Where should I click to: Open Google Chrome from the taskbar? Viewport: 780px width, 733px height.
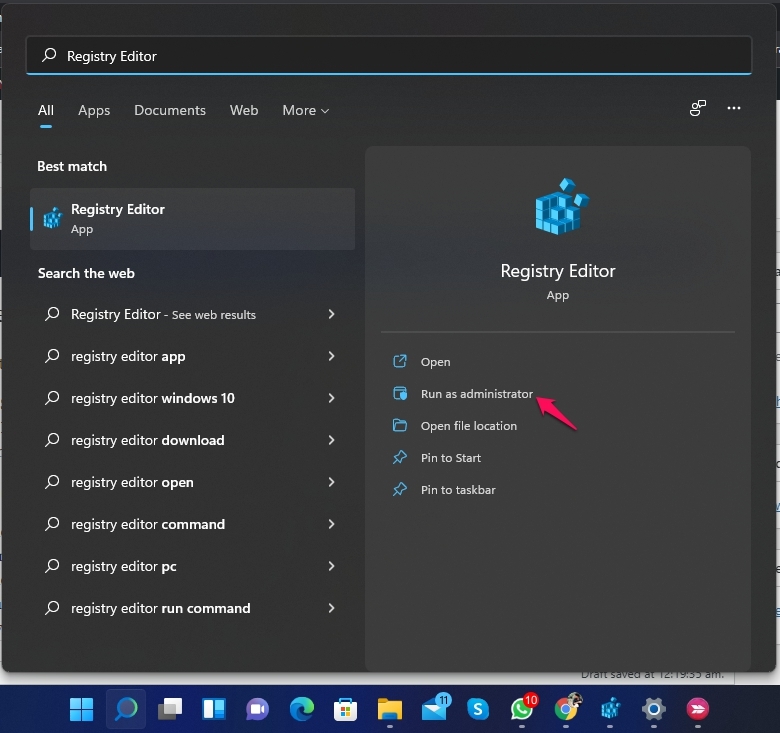567,707
